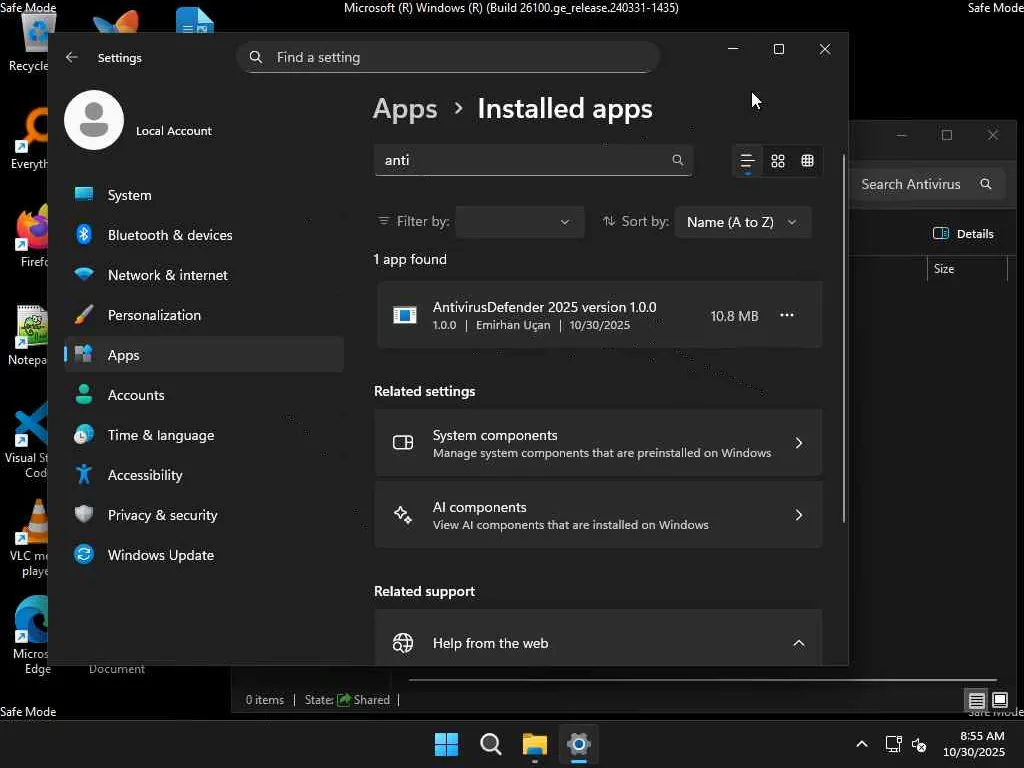Screen dimensions: 1024x768
Task: Open System components settings
Action: point(597,443)
